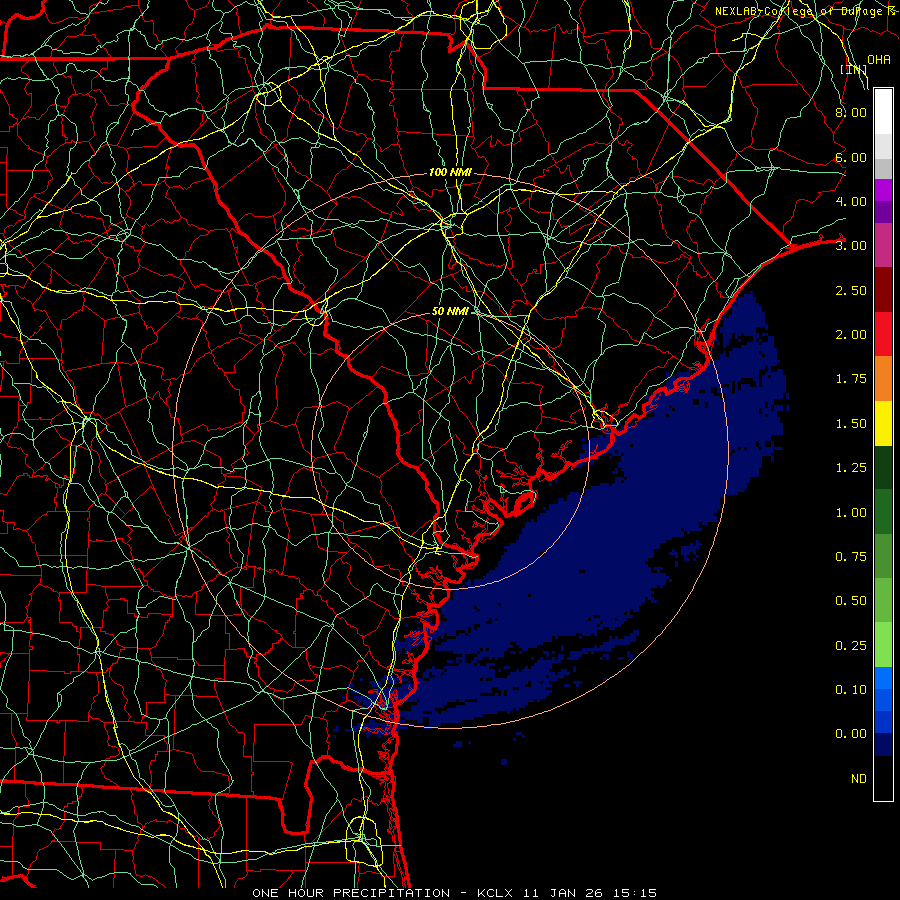Click the 'ND' no-data legend label
The width and height of the screenshot is (900, 900).
click(859, 779)
